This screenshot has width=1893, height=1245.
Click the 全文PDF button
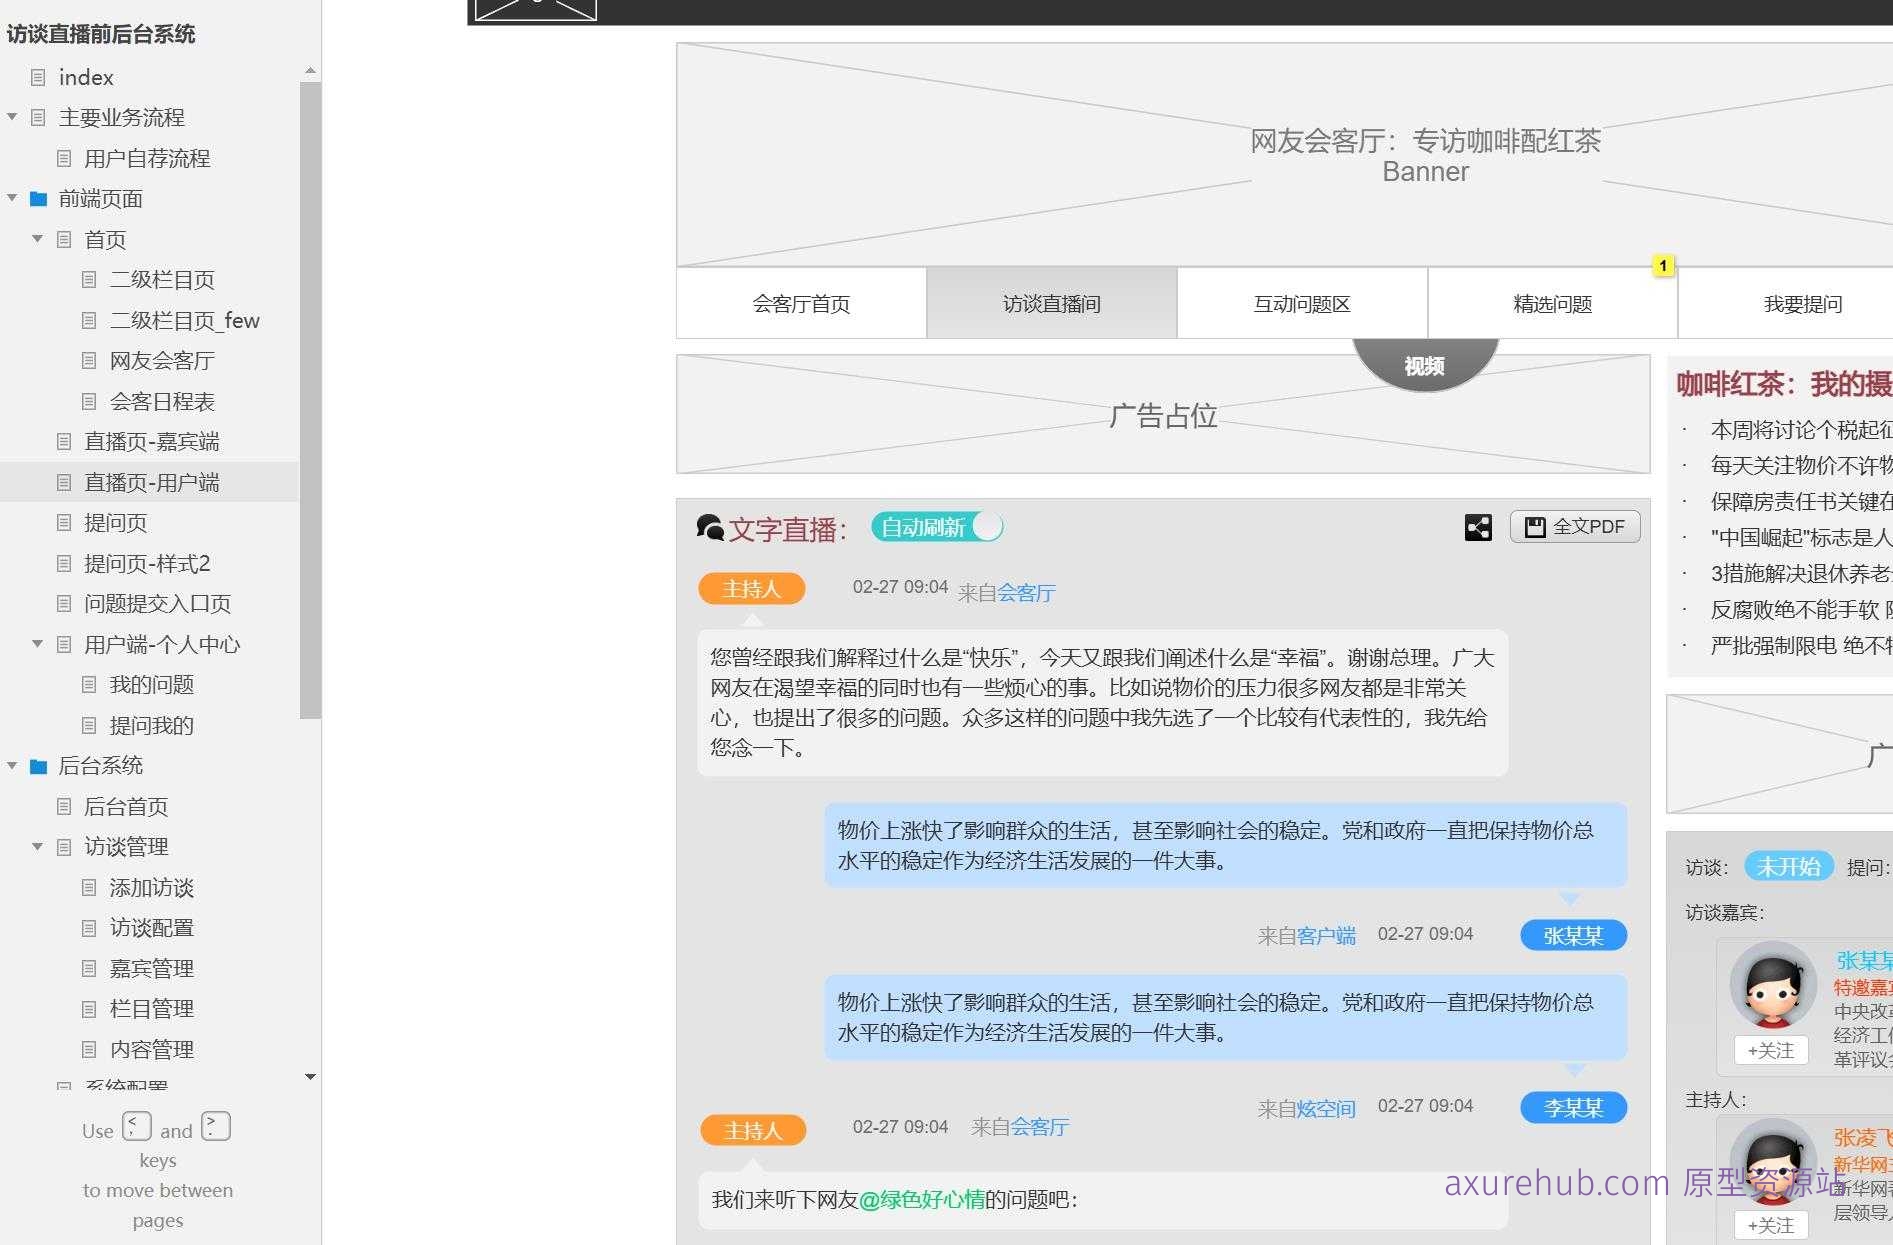[1575, 527]
